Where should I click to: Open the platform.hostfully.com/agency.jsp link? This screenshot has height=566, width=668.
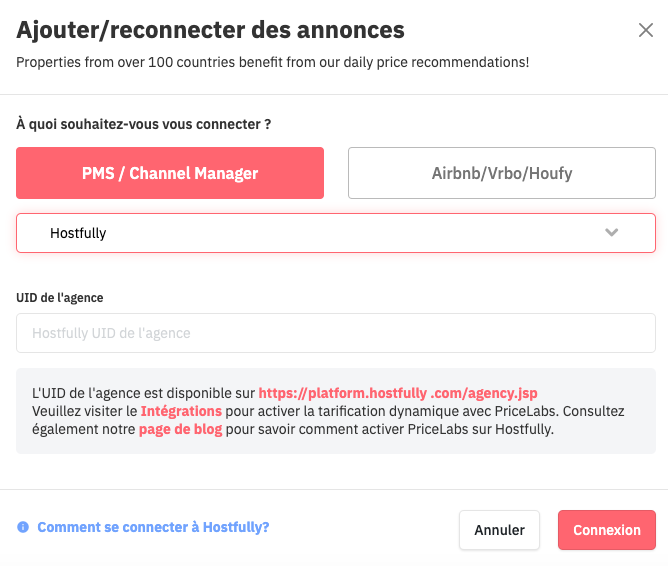(398, 393)
